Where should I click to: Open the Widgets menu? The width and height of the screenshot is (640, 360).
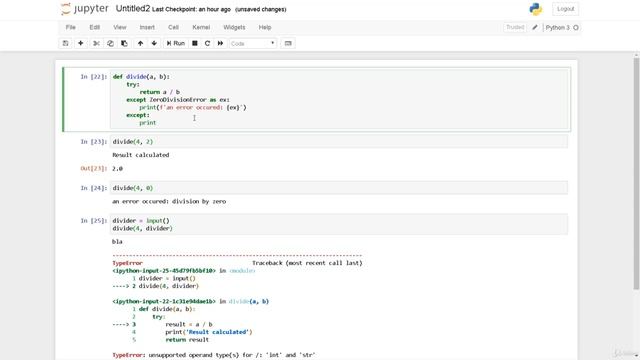(234, 27)
